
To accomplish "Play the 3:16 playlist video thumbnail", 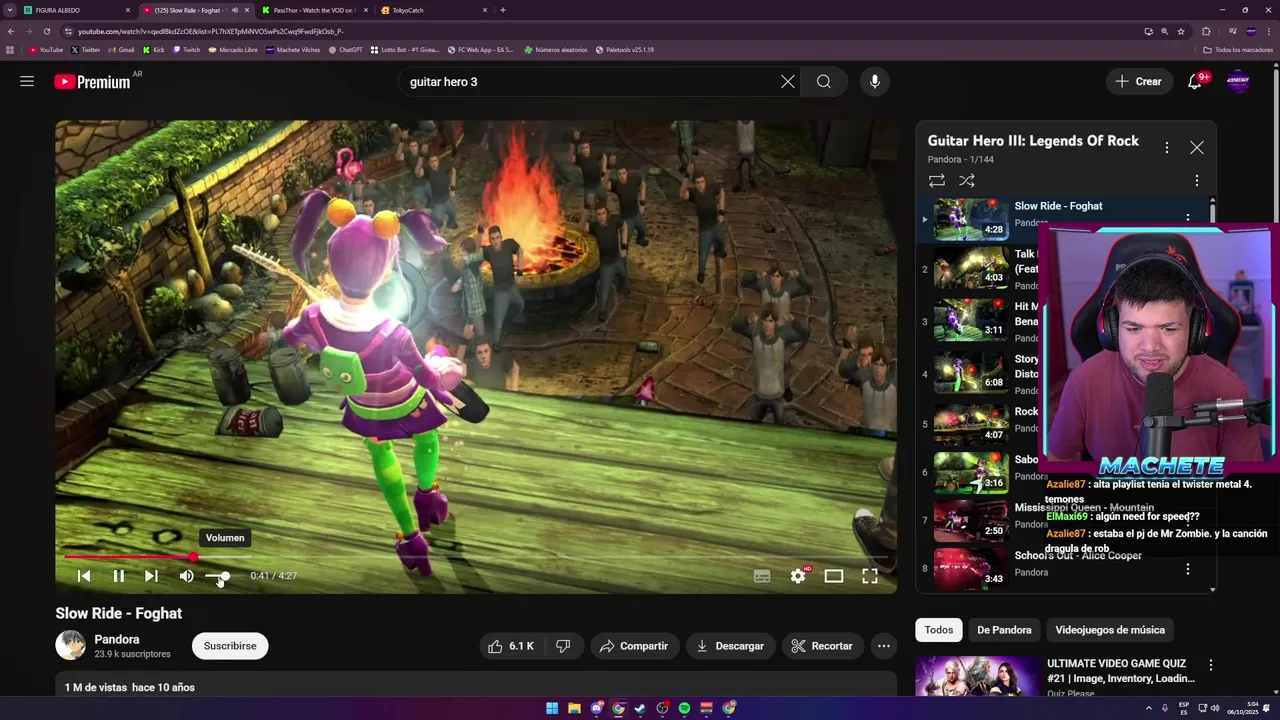I will pyautogui.click(x=971, y=472).
